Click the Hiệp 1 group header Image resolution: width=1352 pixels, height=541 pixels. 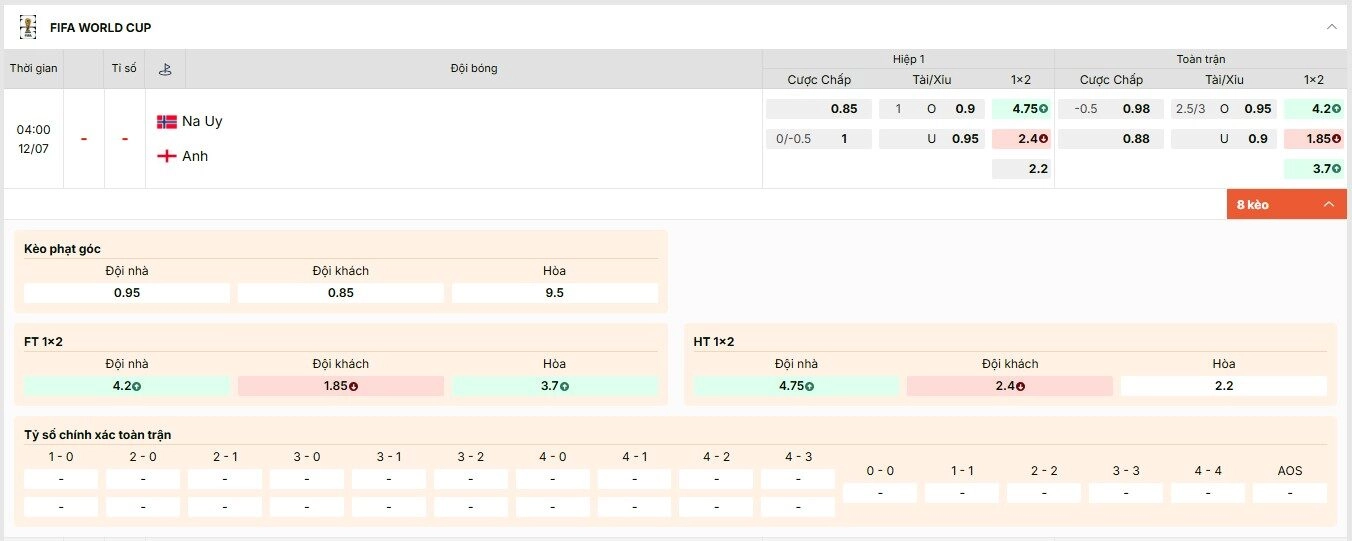point(909,59)
